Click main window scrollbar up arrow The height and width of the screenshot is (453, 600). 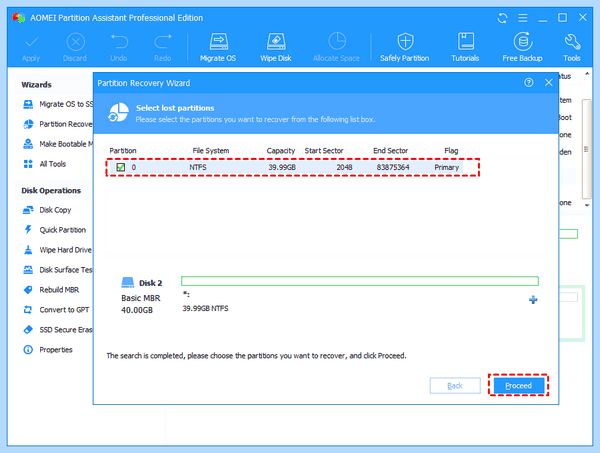coord(587,73)
